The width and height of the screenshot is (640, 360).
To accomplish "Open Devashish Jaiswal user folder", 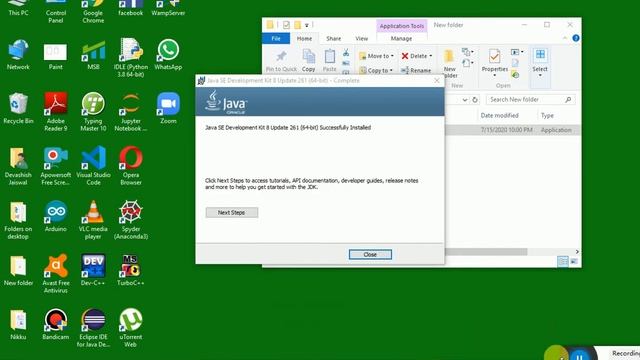I will [x=18, y=166].
